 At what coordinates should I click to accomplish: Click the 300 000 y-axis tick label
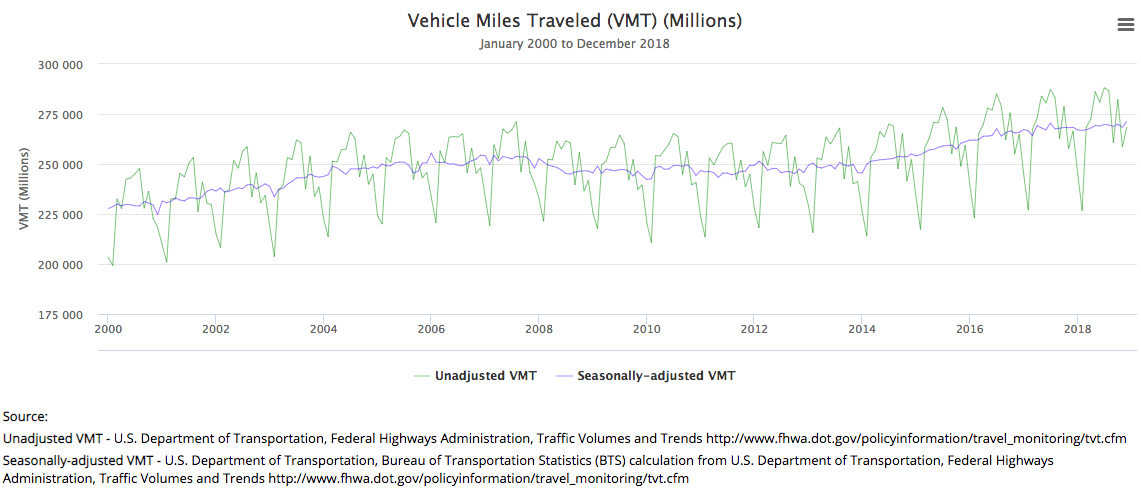pos(60,65)
